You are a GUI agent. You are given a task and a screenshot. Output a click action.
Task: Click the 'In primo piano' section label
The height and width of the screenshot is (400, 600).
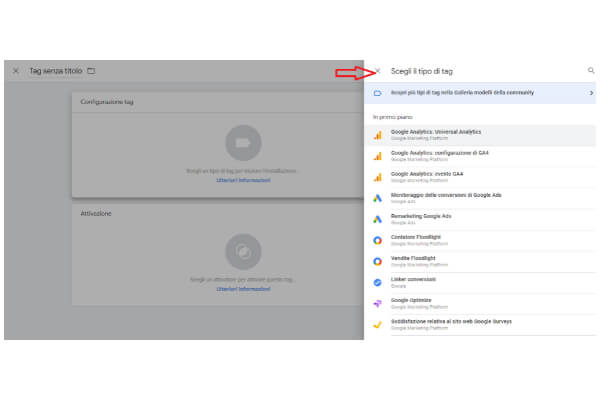pos(393,117)
